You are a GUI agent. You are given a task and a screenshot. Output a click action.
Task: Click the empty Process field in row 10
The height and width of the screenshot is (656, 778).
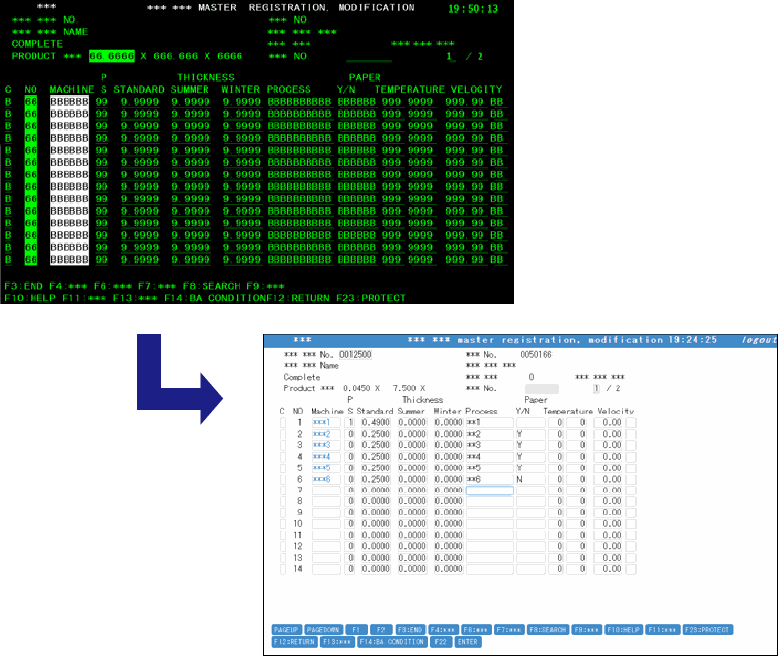click(x=490, y=524)
